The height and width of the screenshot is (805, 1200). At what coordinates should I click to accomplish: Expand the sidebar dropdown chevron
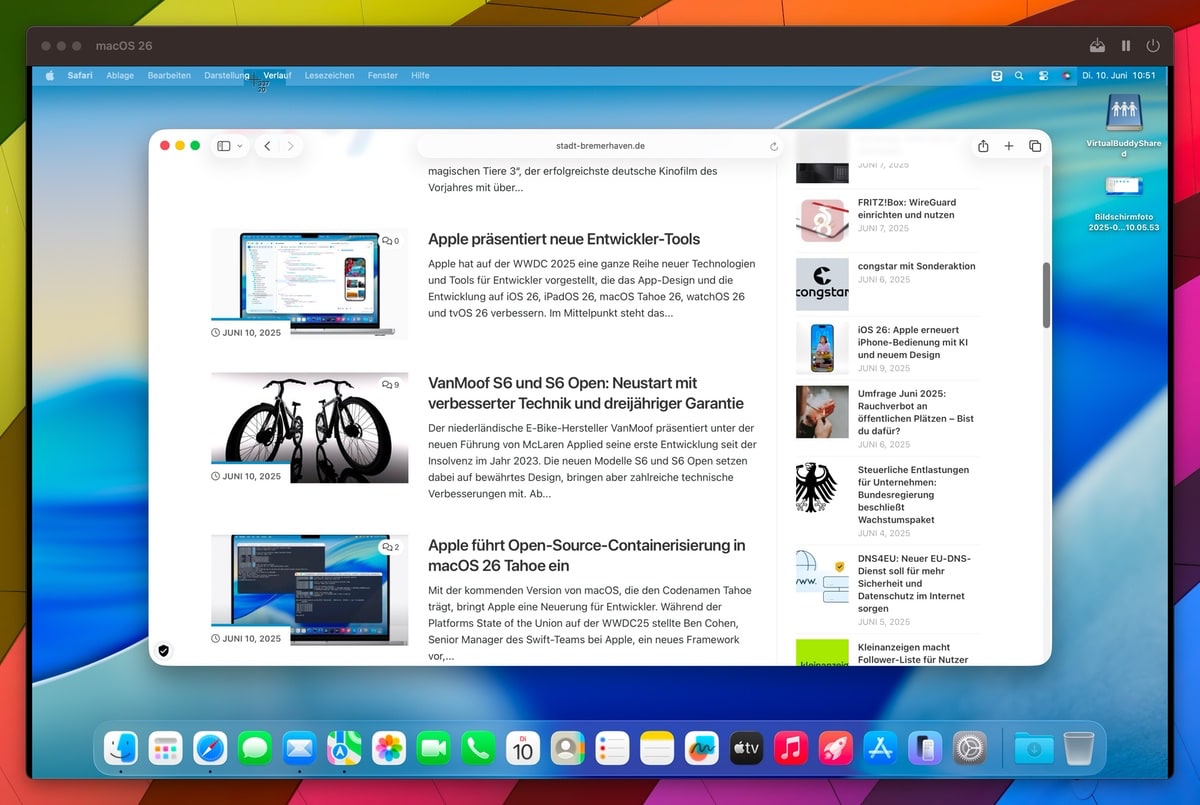click(x=240, y=146)
